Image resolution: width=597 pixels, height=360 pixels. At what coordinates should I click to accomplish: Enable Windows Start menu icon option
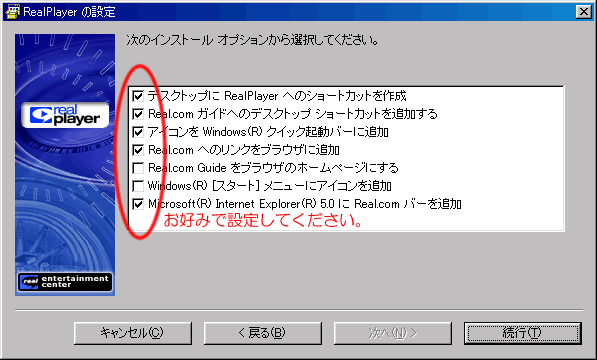click(138, 186)
